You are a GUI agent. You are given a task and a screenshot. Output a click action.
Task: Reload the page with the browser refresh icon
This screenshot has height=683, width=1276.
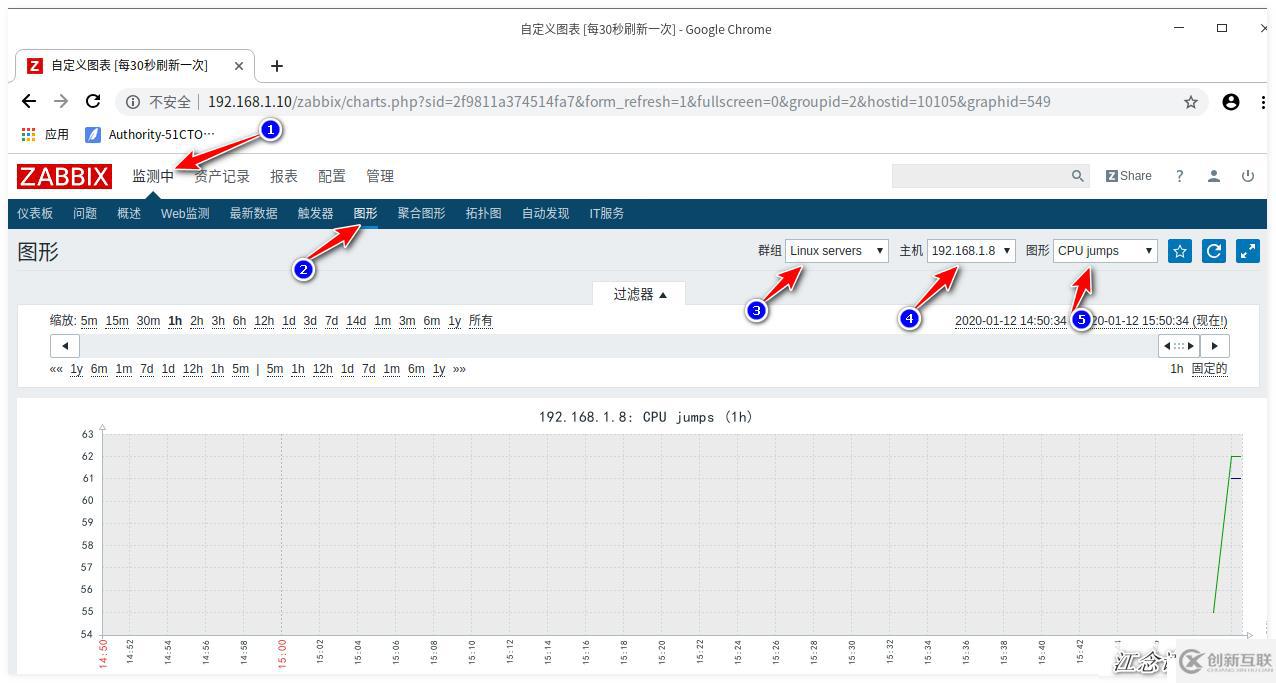93,101
